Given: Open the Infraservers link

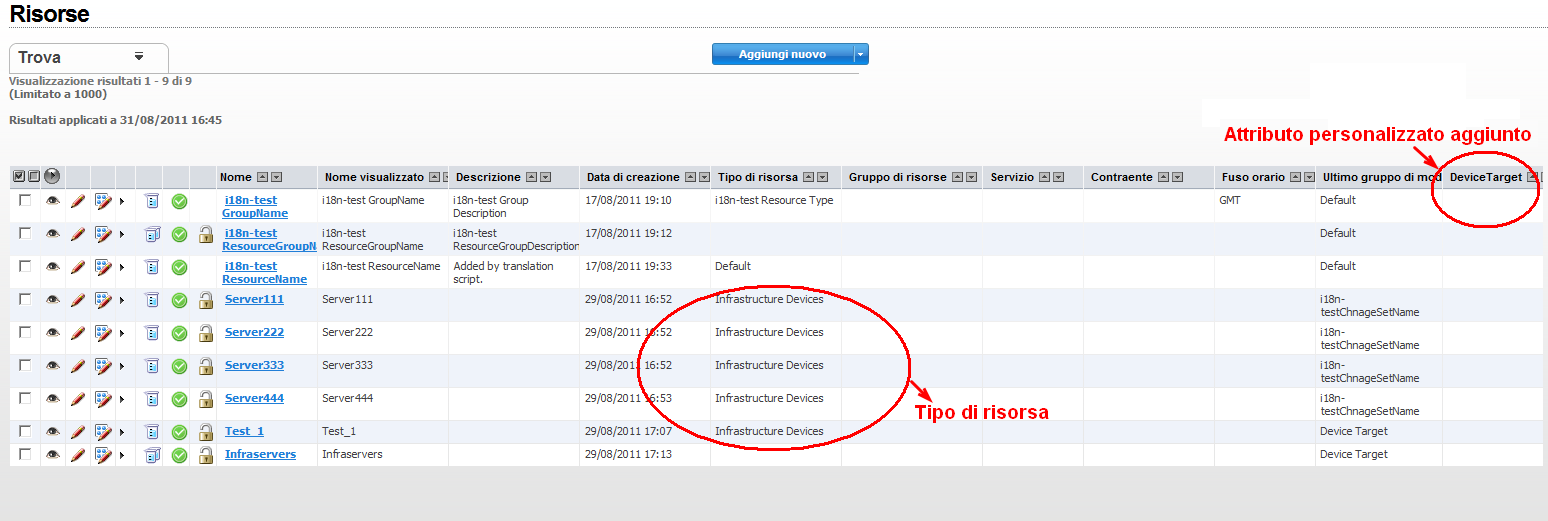Looking at the screenshot, I should pos(260,454).
